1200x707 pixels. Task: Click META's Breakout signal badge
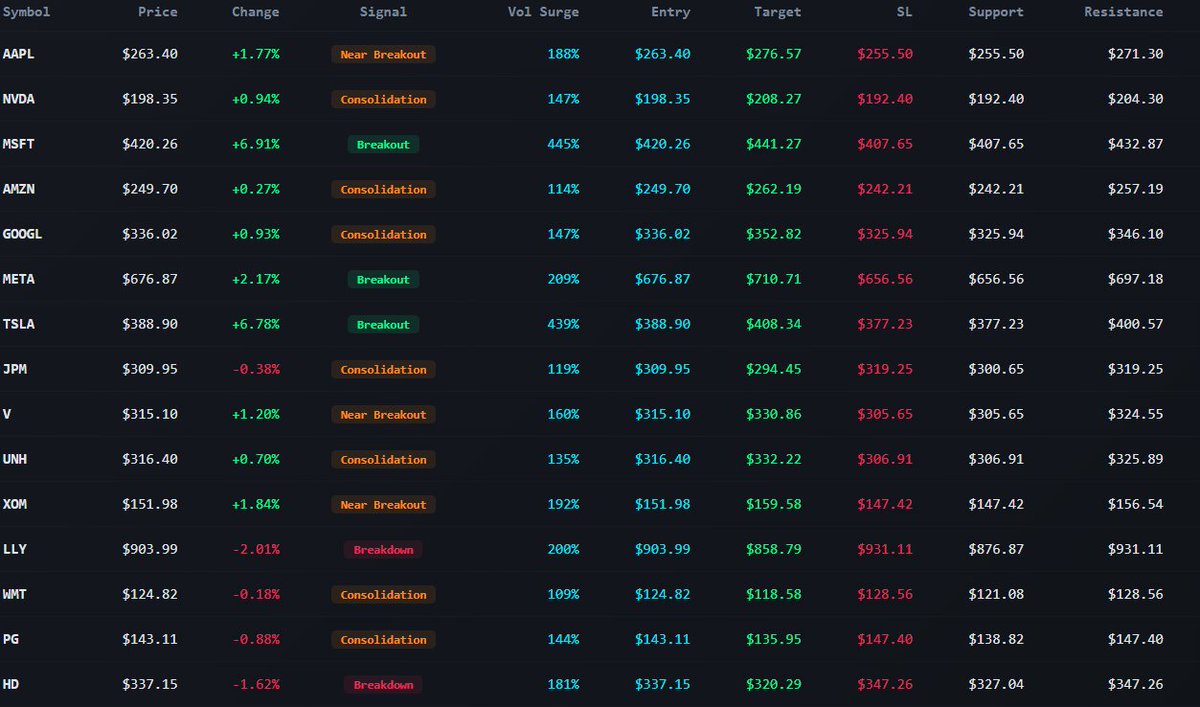(383, 279)
